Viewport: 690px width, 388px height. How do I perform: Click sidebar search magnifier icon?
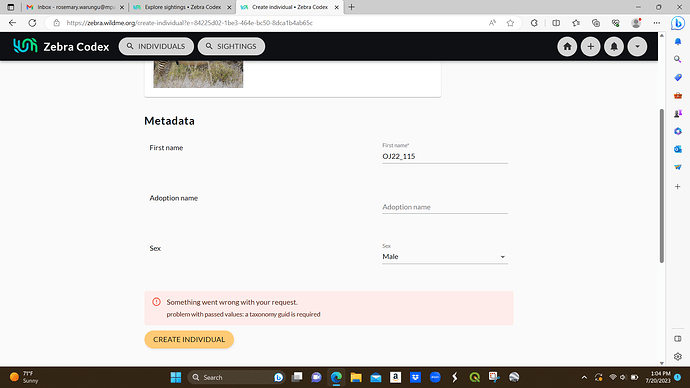click(x=678, y=59)
